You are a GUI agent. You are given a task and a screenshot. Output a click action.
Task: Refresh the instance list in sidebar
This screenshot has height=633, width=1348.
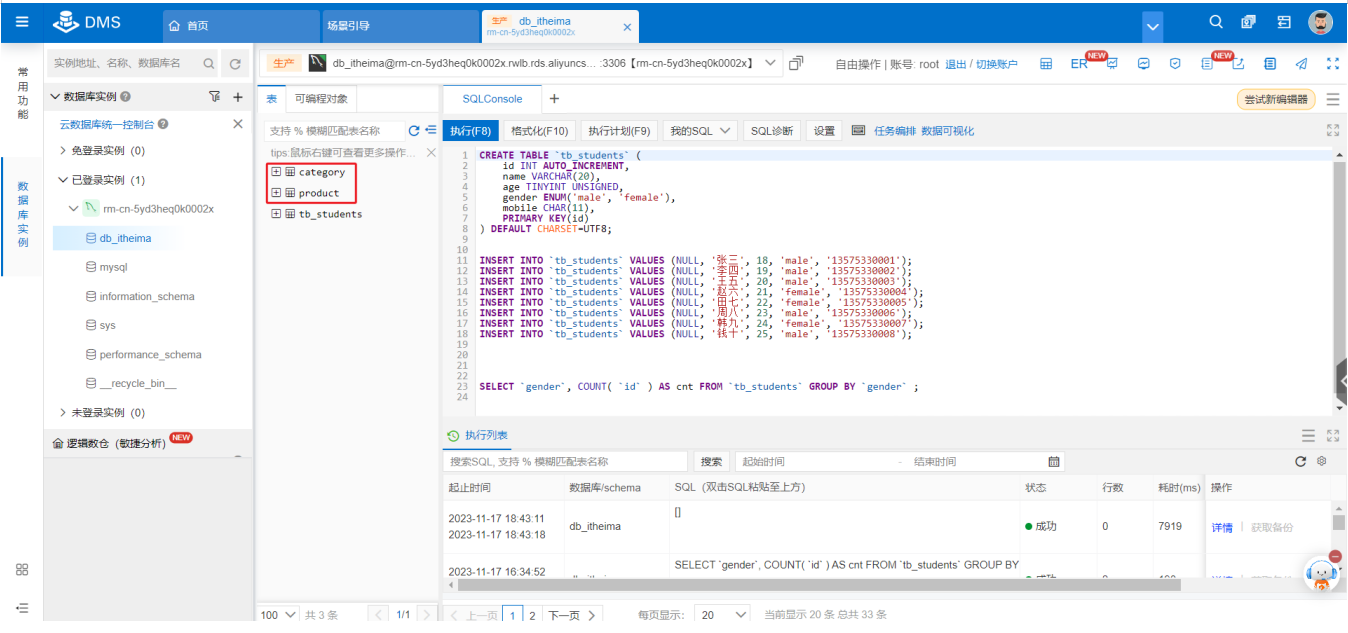point(235,64)
